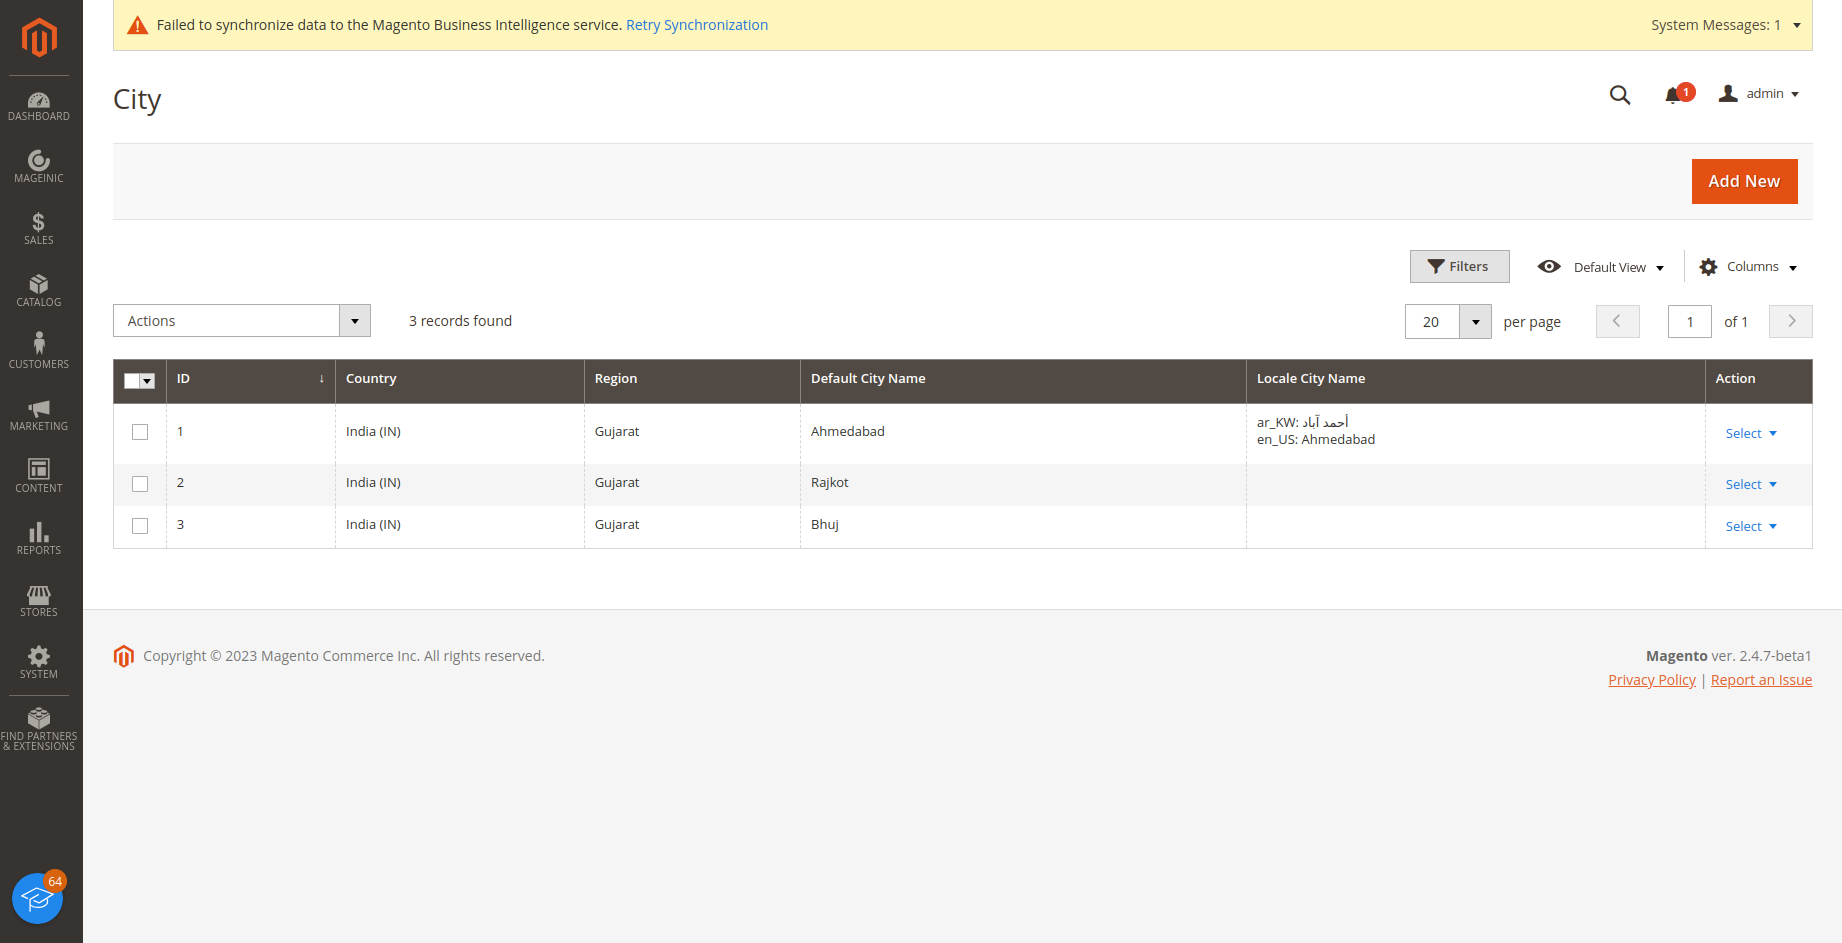The width and height of the screenshot is (1842, 943).
Task: Select the checkbox for Bhuj row
Action: tap(140, 526)
